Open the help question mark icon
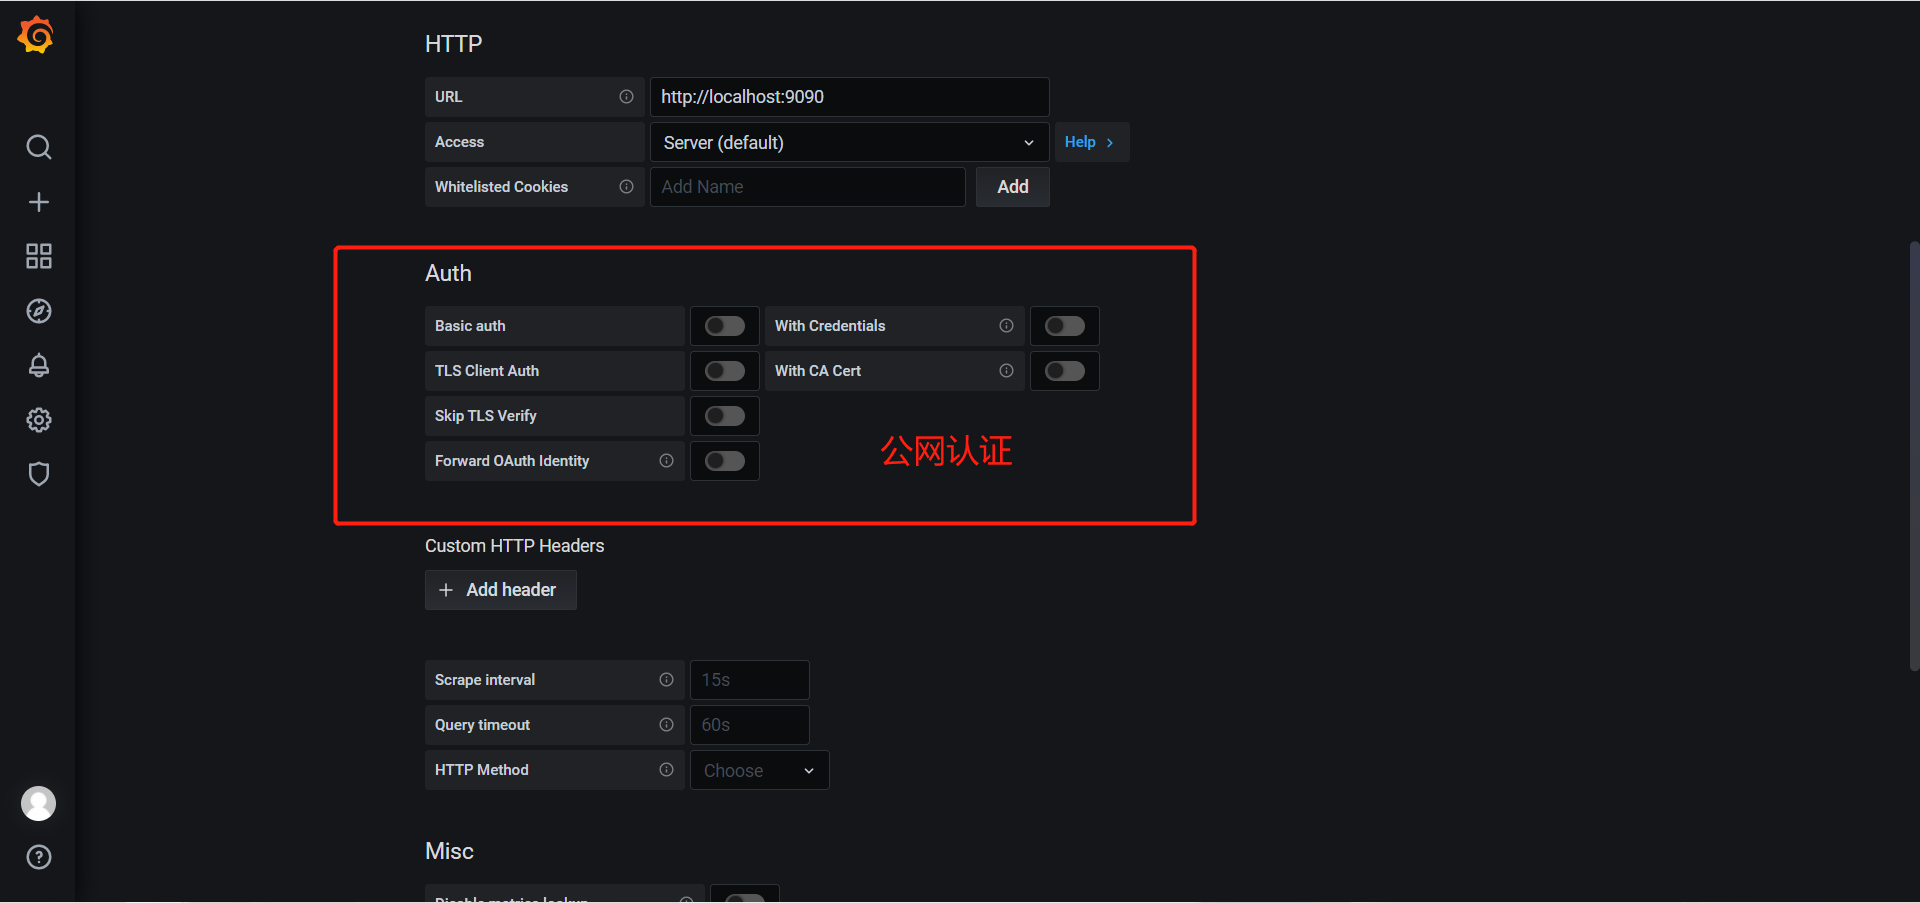This screenshot has height=903, width=1920. click(x=38, y=857)
